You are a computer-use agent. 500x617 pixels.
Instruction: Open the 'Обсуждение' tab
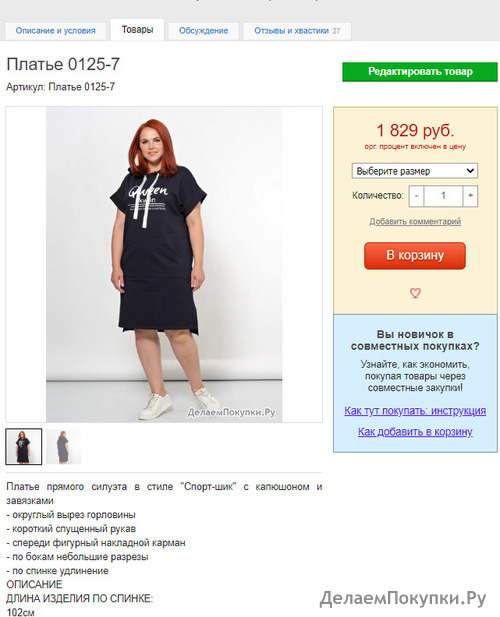tap(203, 31)
